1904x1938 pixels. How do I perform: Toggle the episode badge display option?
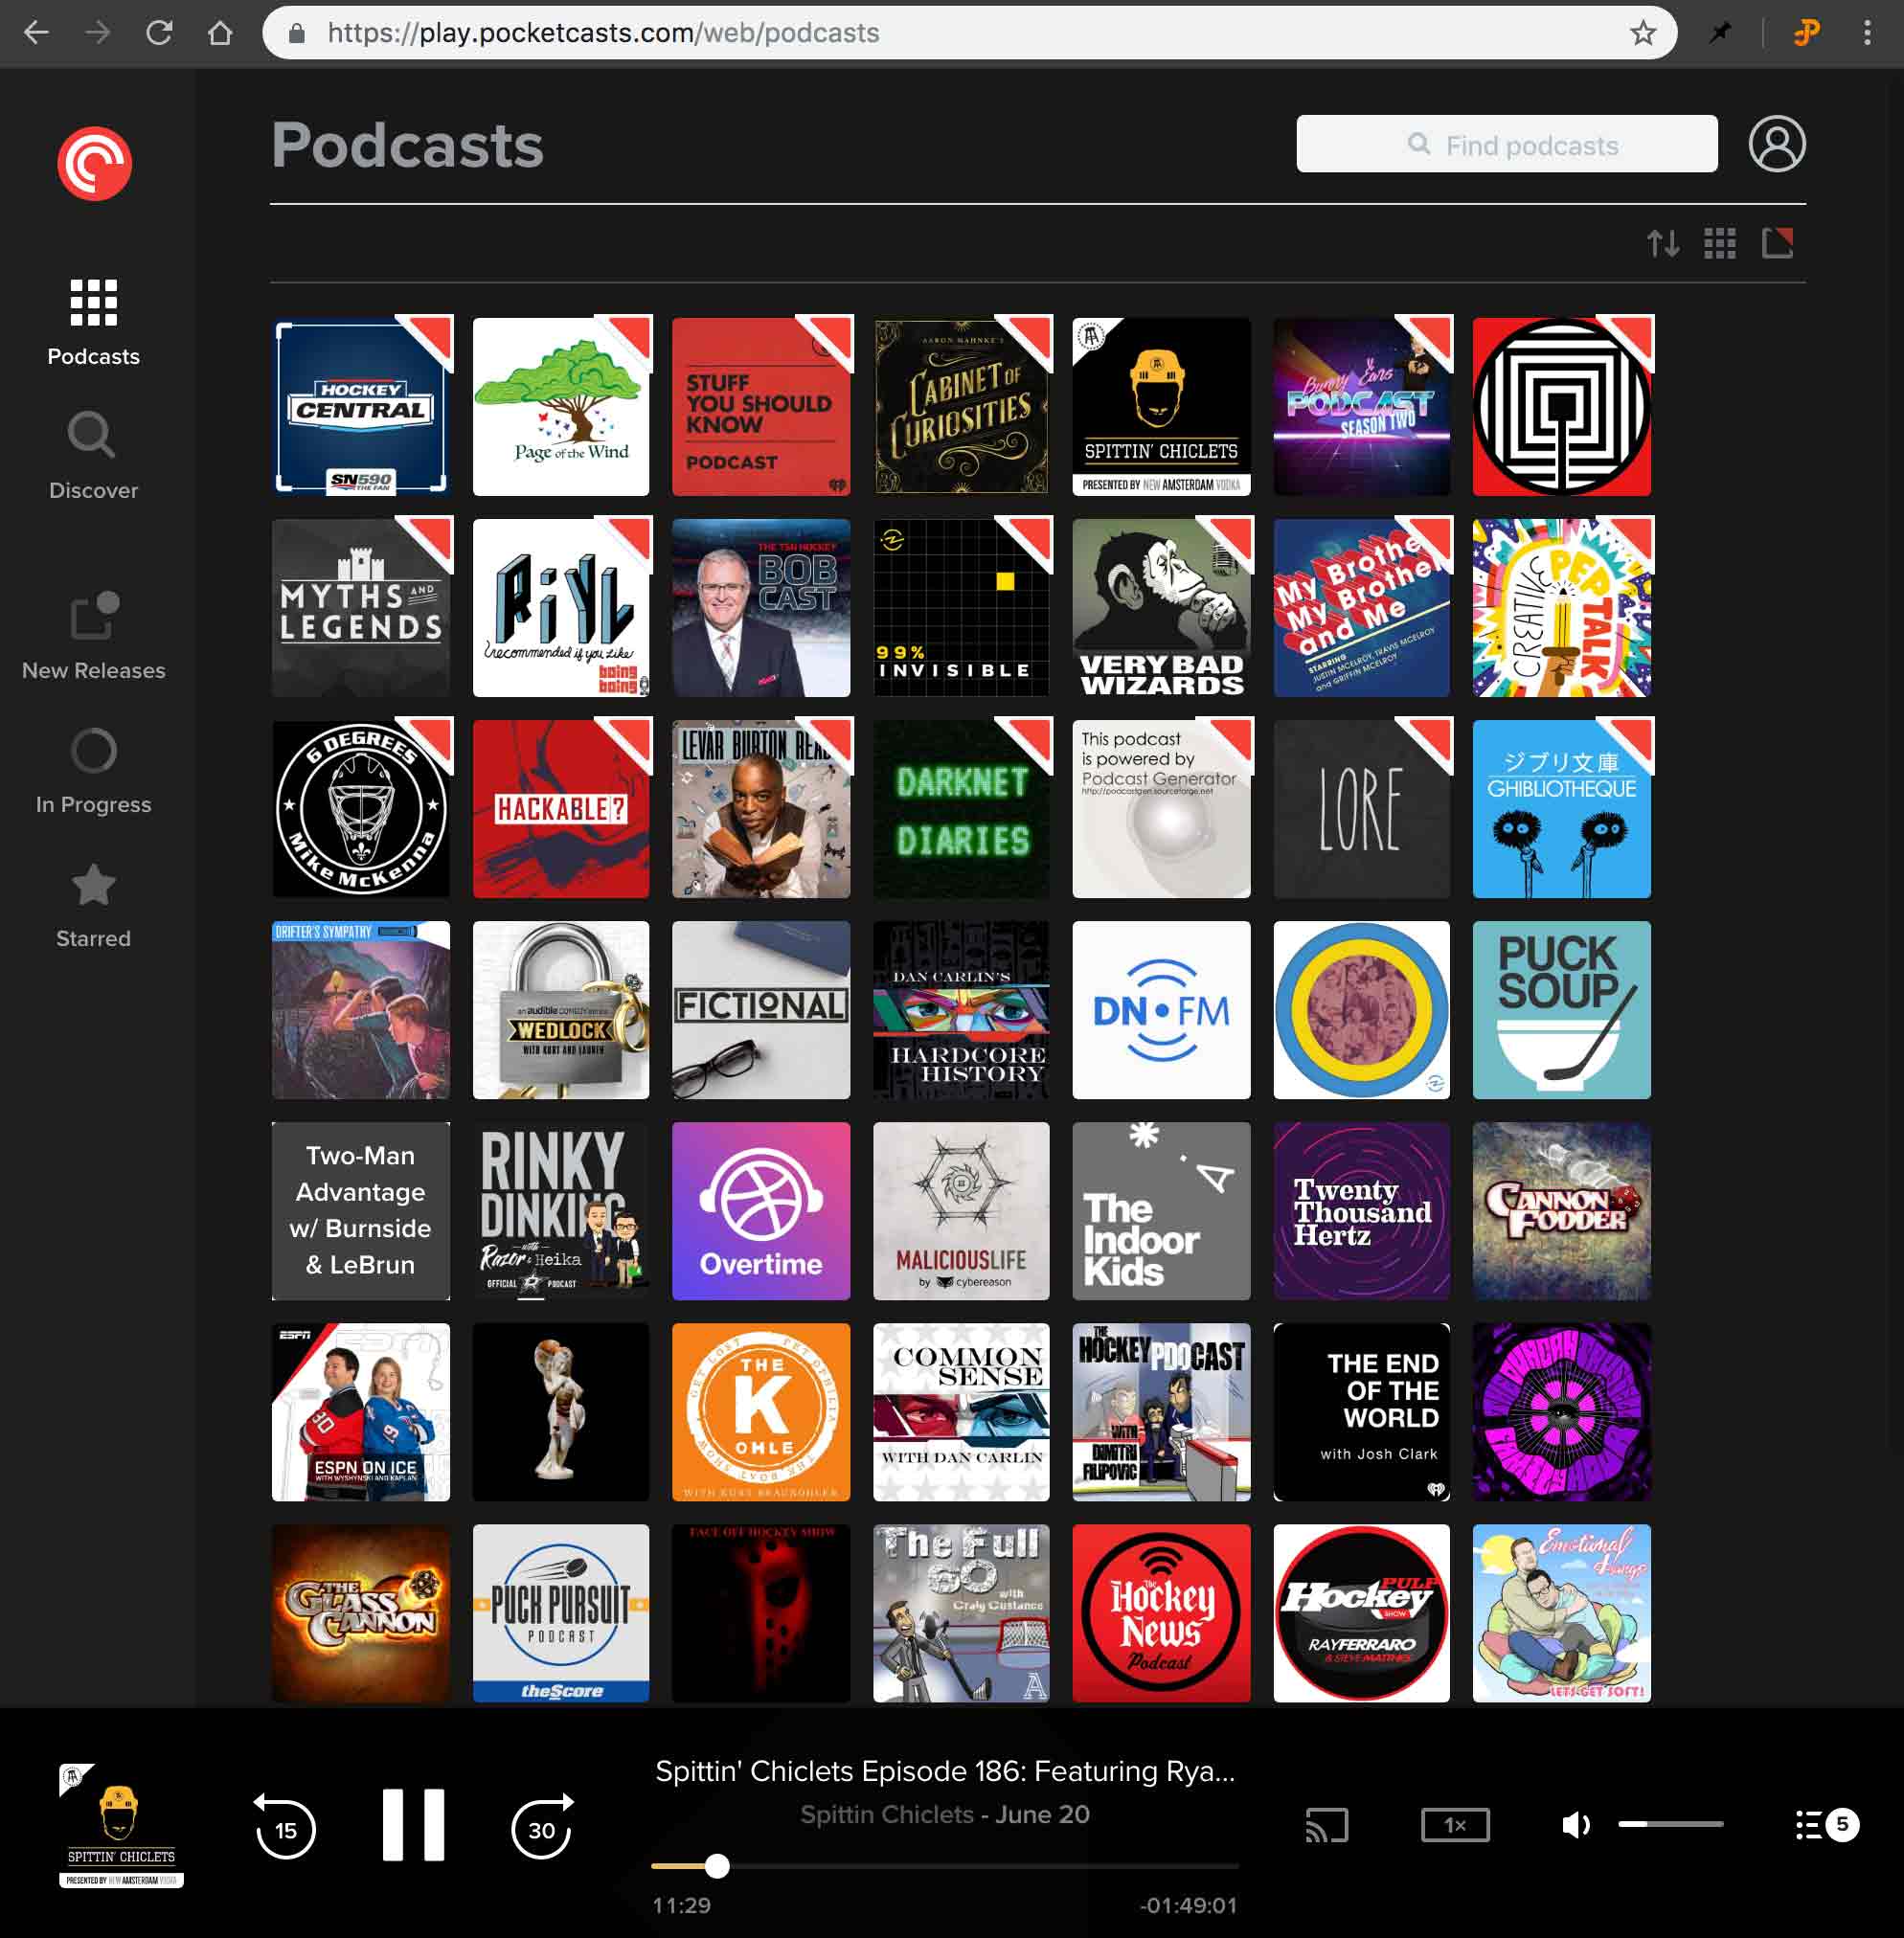[x=1777, y=243]
